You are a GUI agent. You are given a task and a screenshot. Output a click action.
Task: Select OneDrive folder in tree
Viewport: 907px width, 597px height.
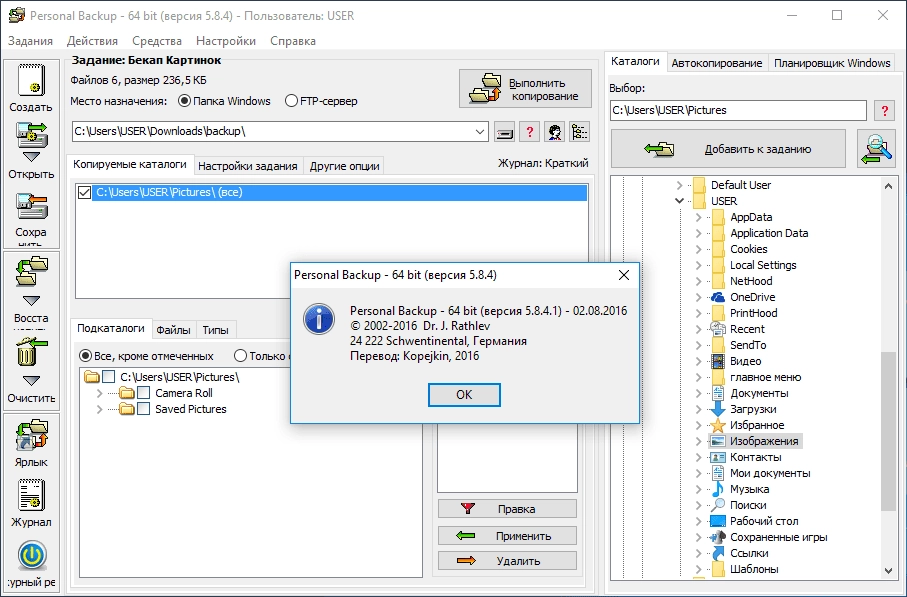coord(752,297)
